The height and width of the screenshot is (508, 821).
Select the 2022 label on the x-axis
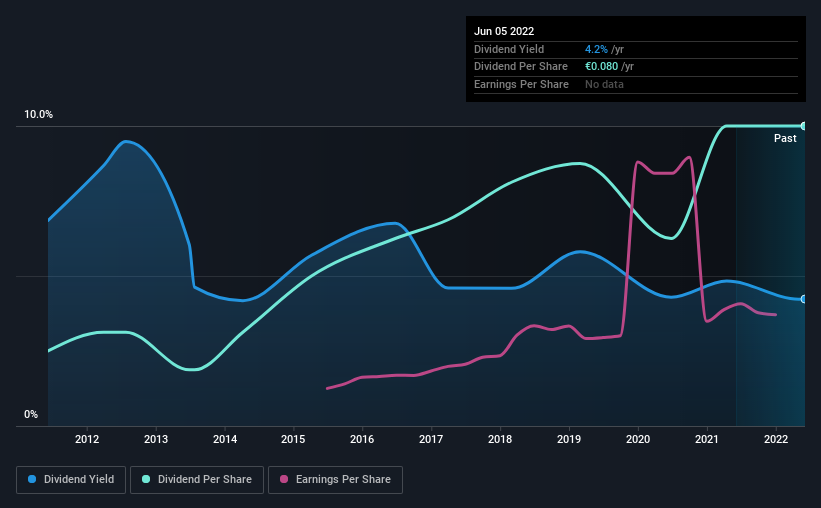click(776, 439)
